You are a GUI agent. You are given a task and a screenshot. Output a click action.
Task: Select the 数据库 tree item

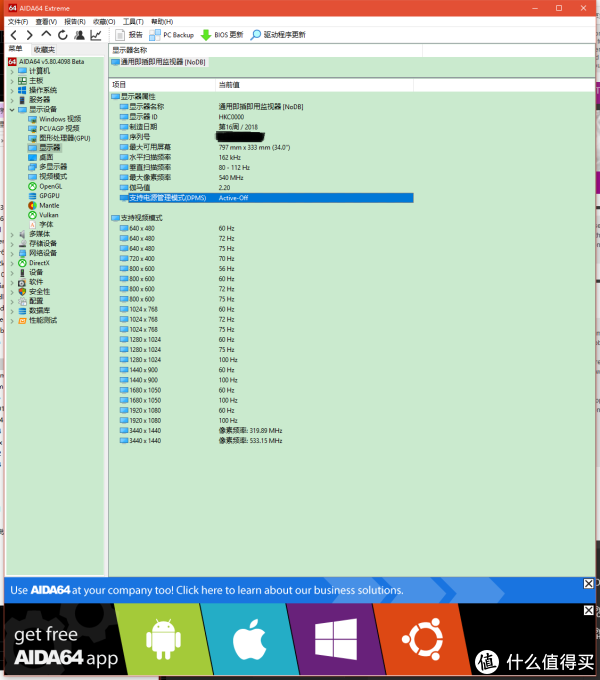[x=34, y=311]
